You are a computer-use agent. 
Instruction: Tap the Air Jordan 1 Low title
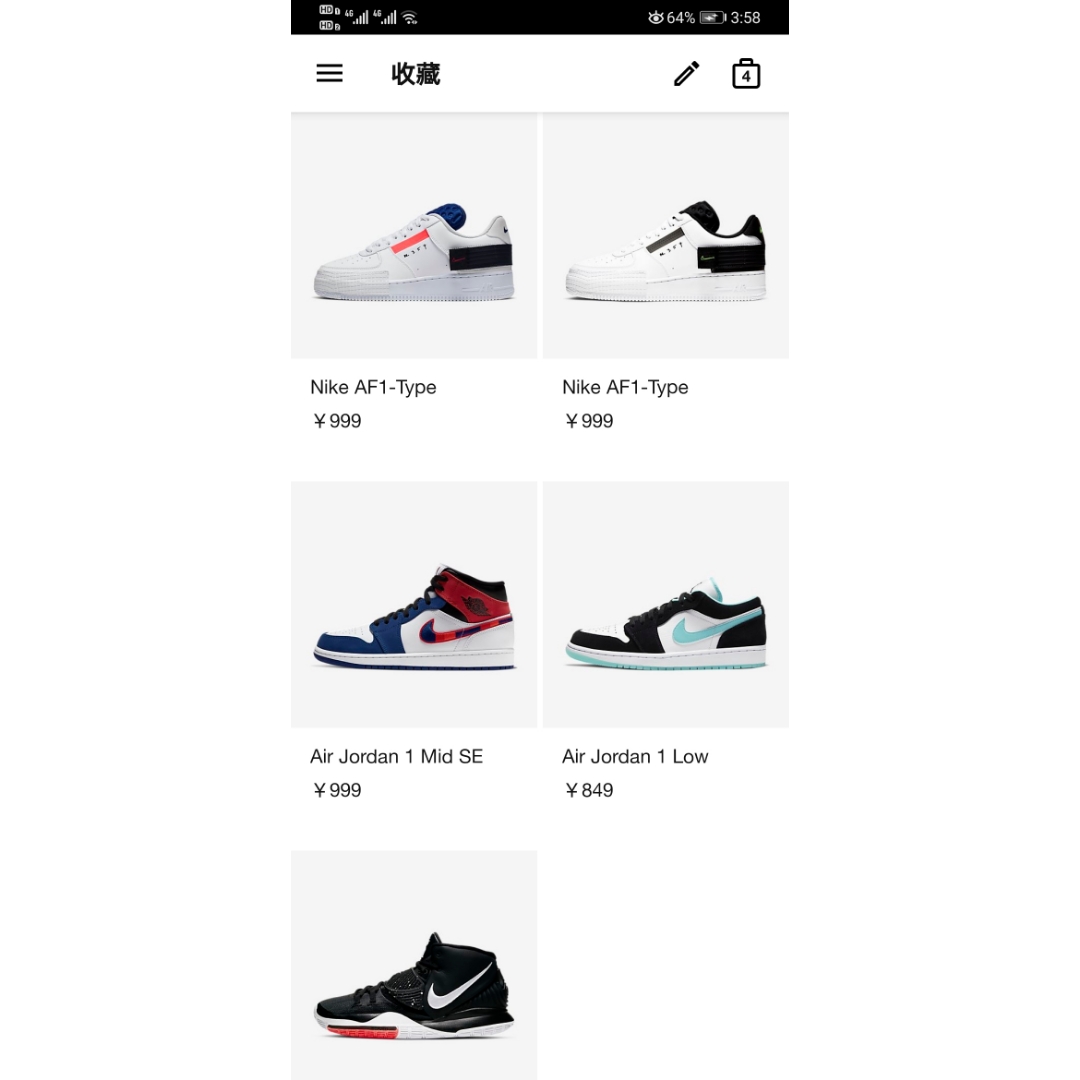[635, 756]
